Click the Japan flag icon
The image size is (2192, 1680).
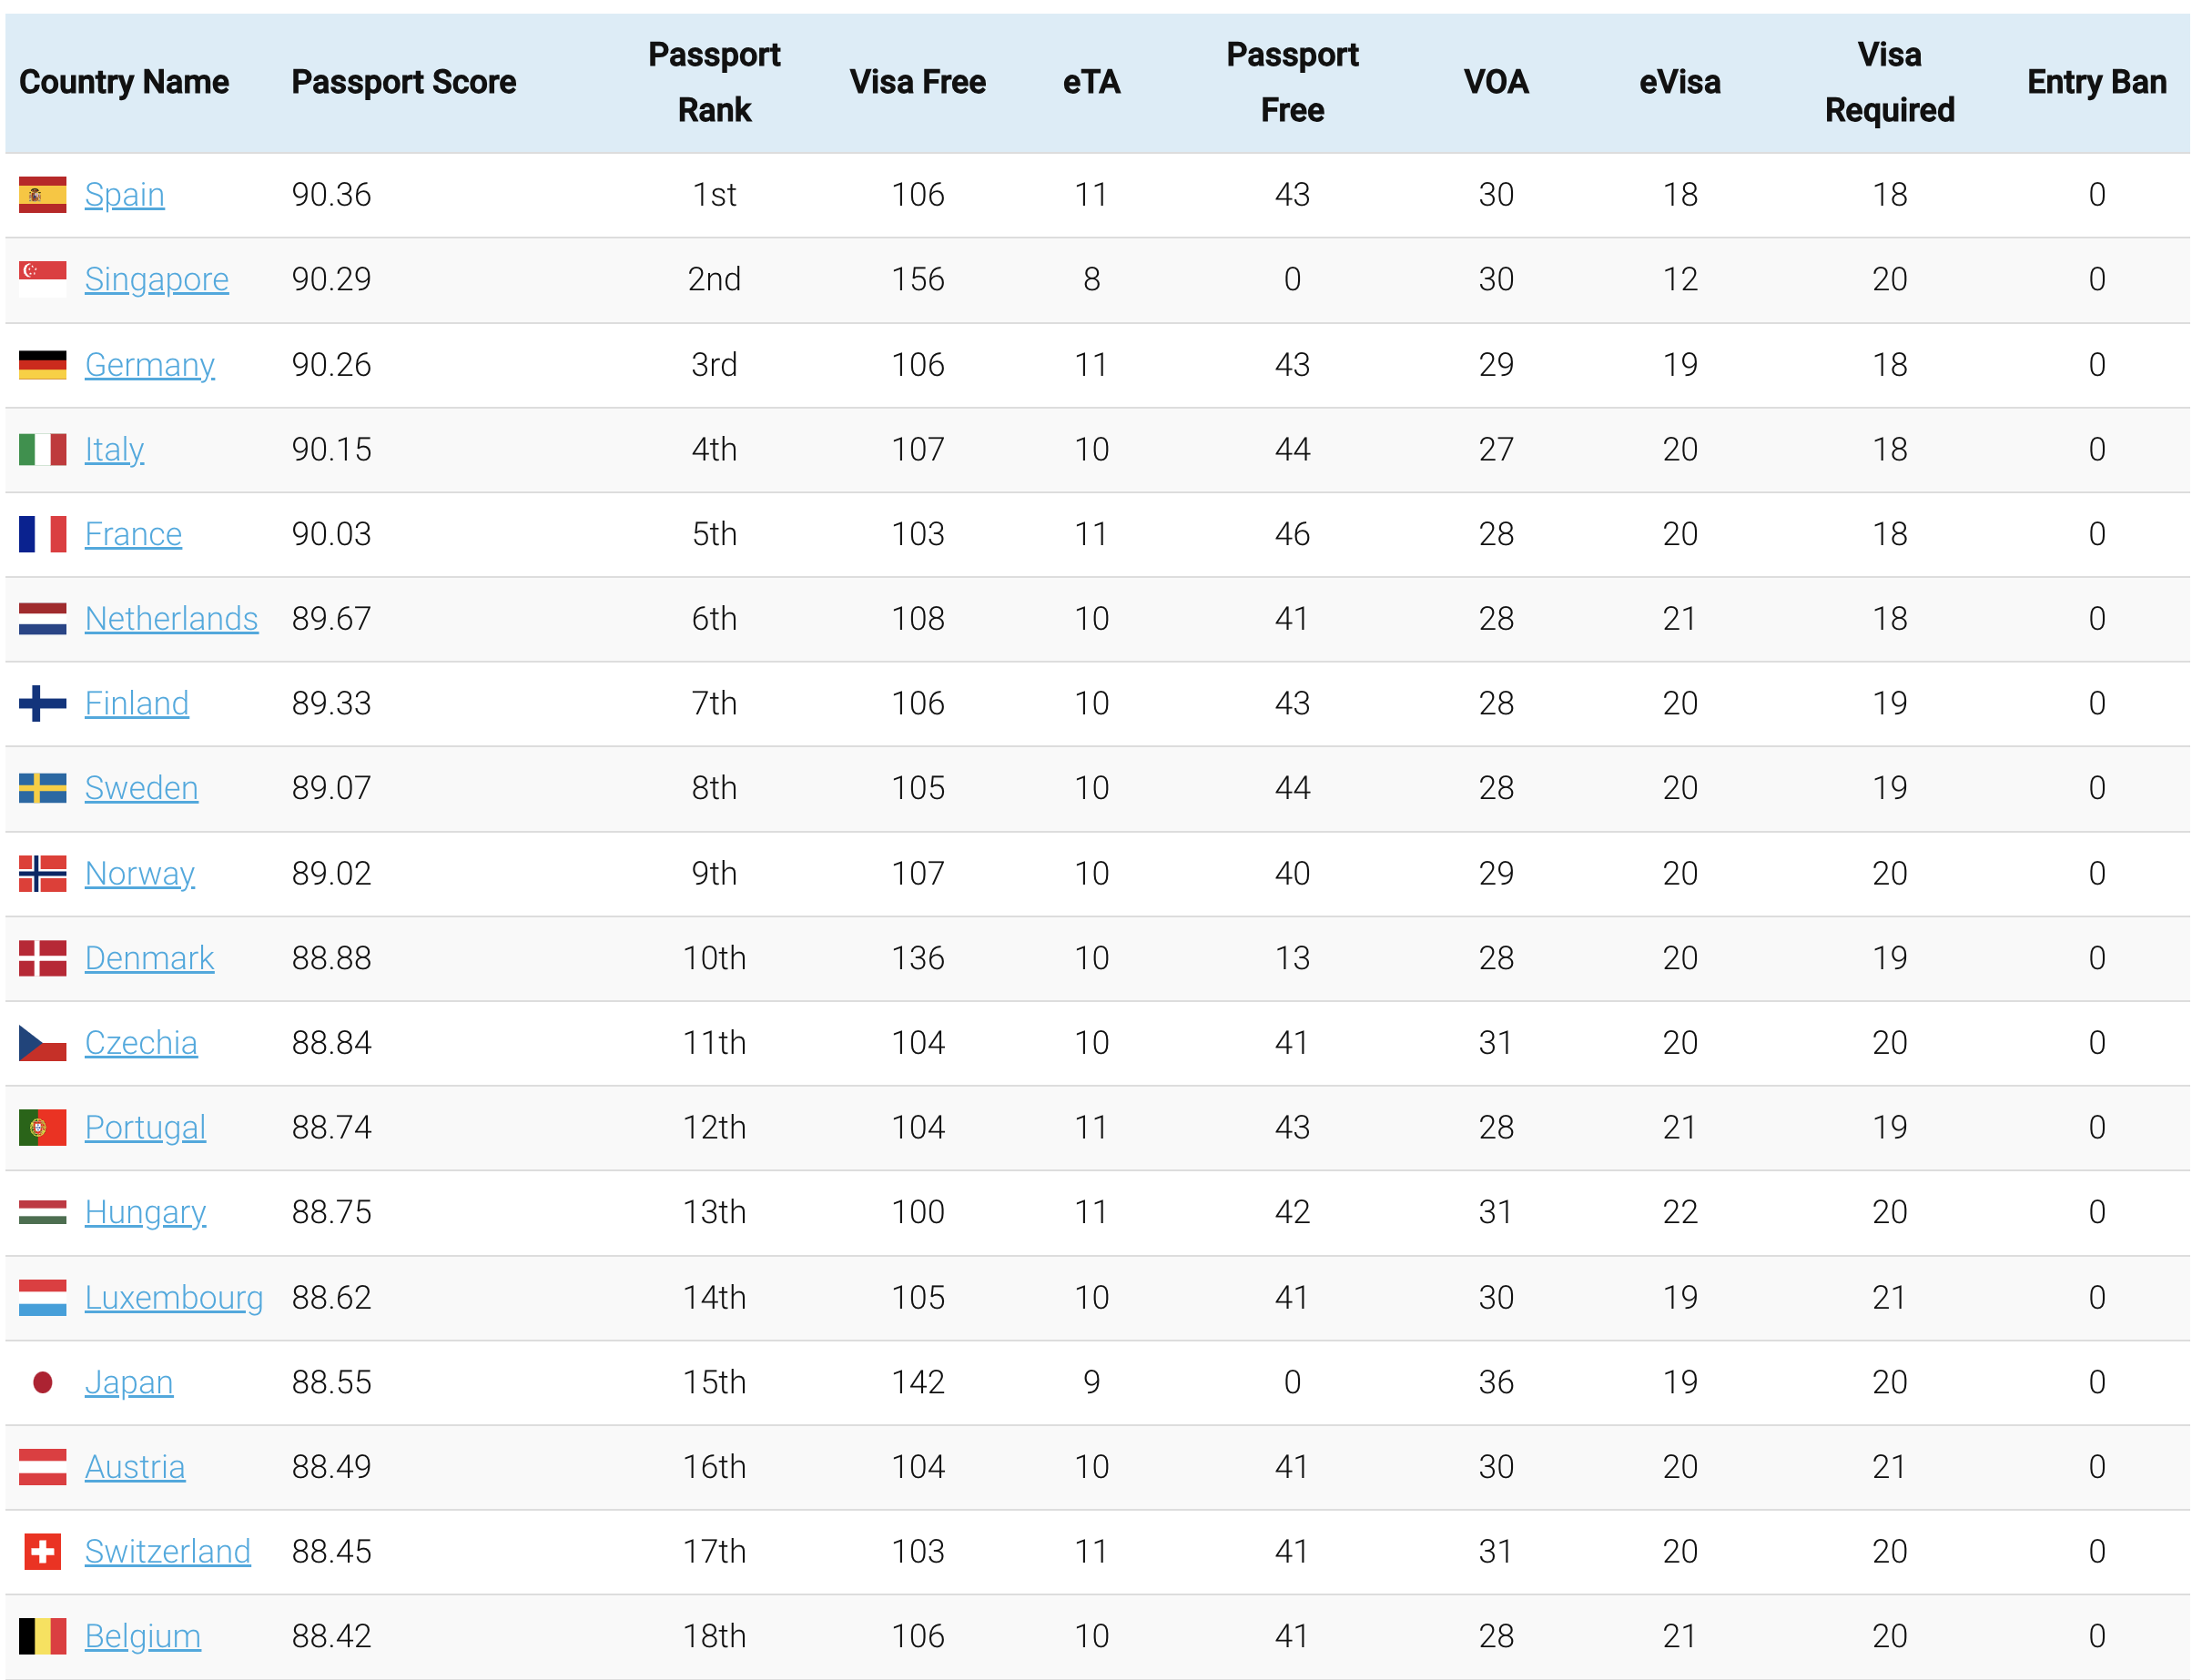[43, 1382]
